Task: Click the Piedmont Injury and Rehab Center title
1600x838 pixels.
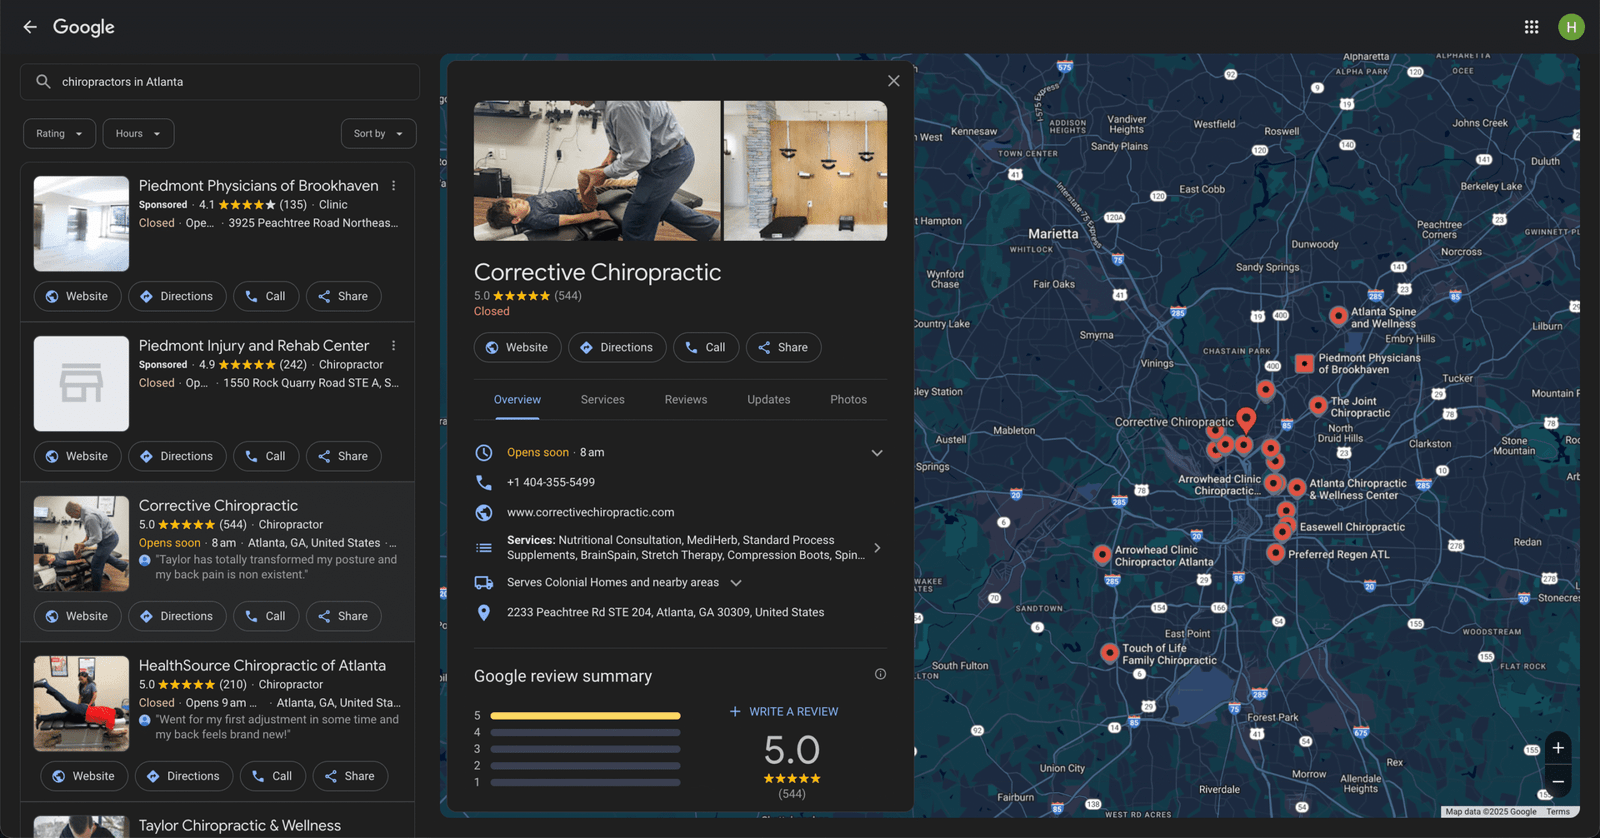Action: 254,346
